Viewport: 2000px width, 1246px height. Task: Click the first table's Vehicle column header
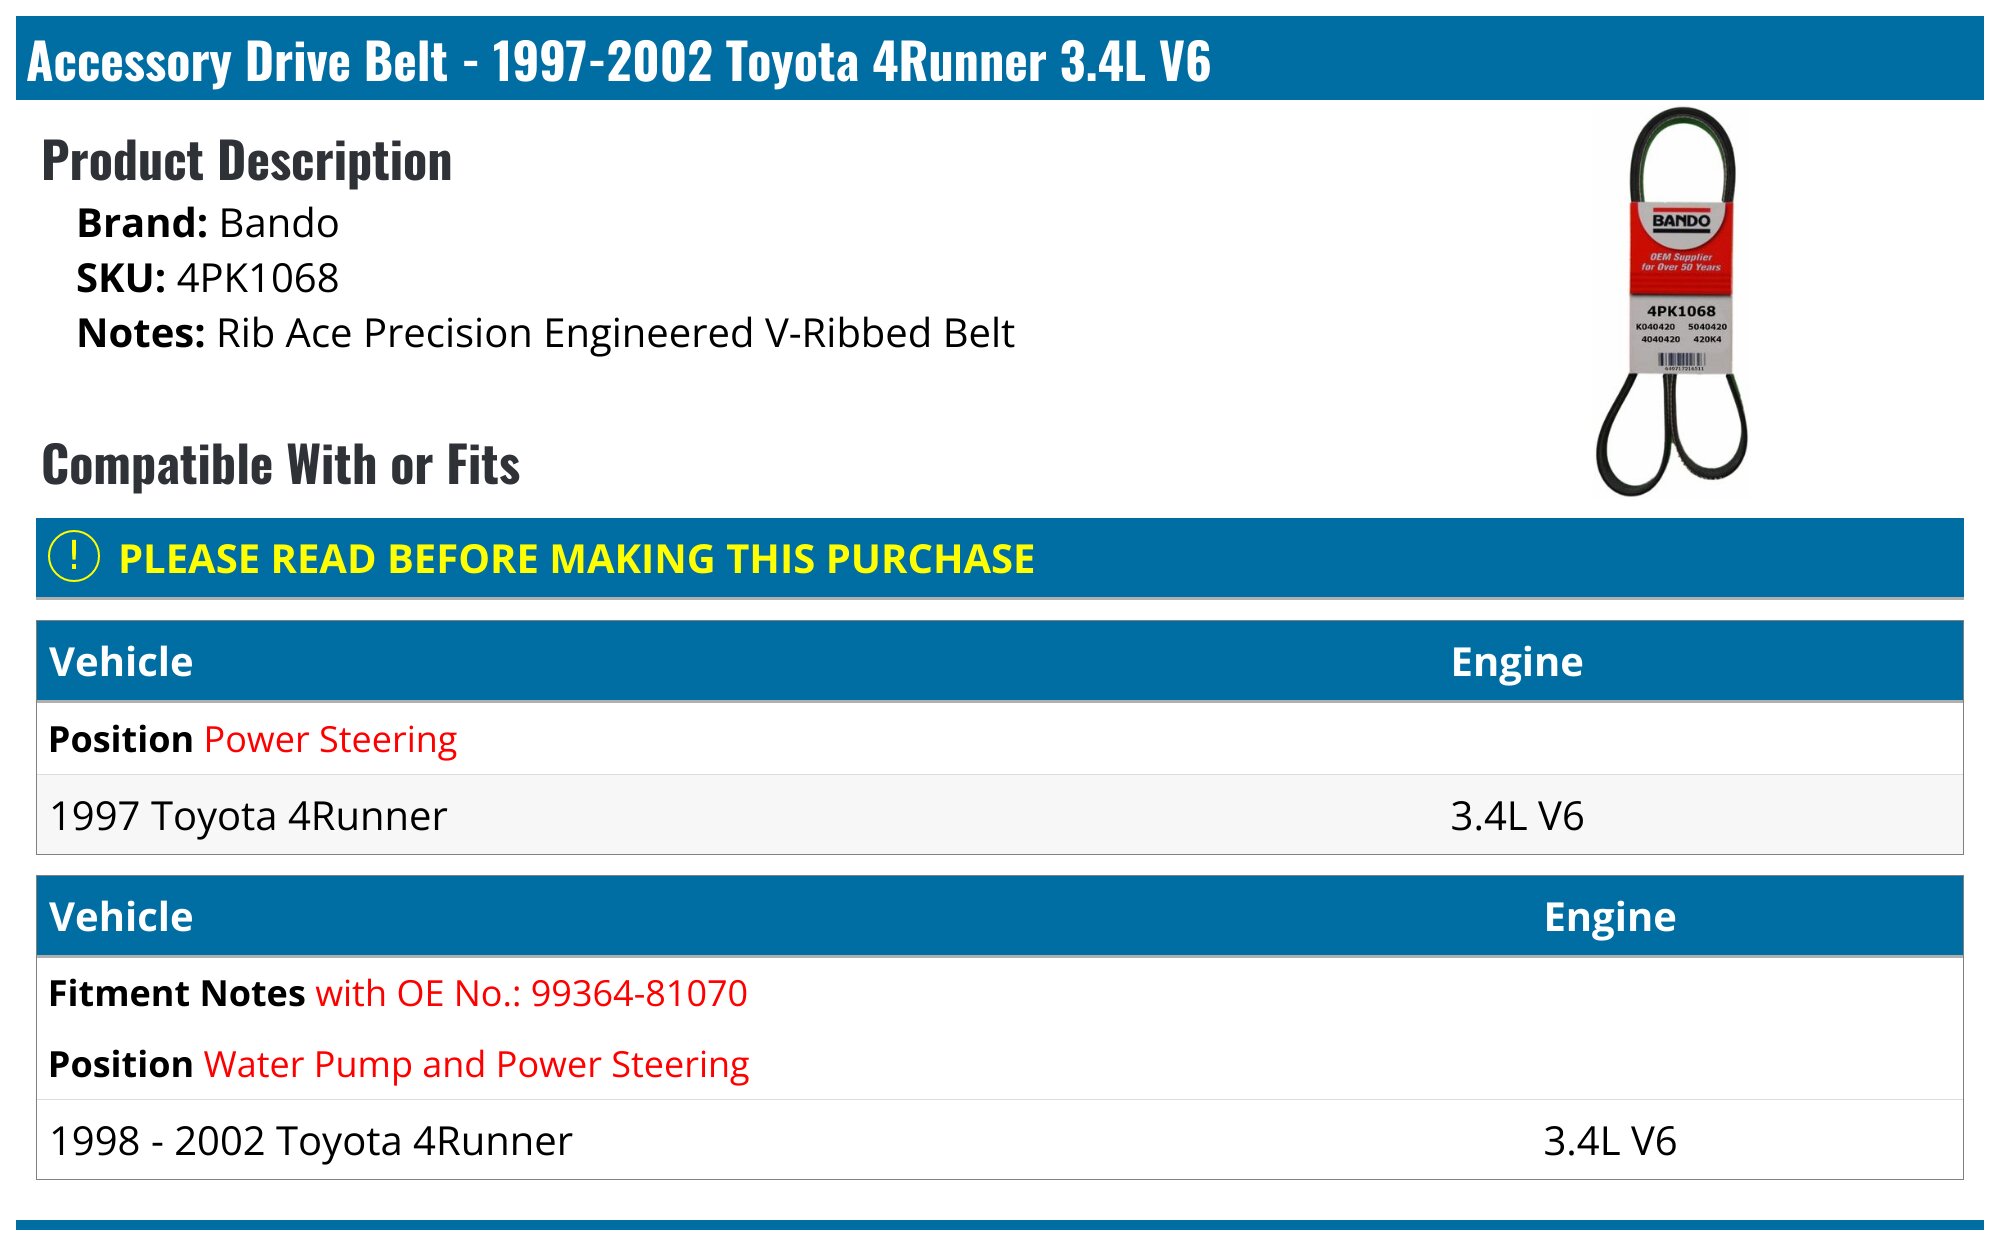click(x=121, y=662)
